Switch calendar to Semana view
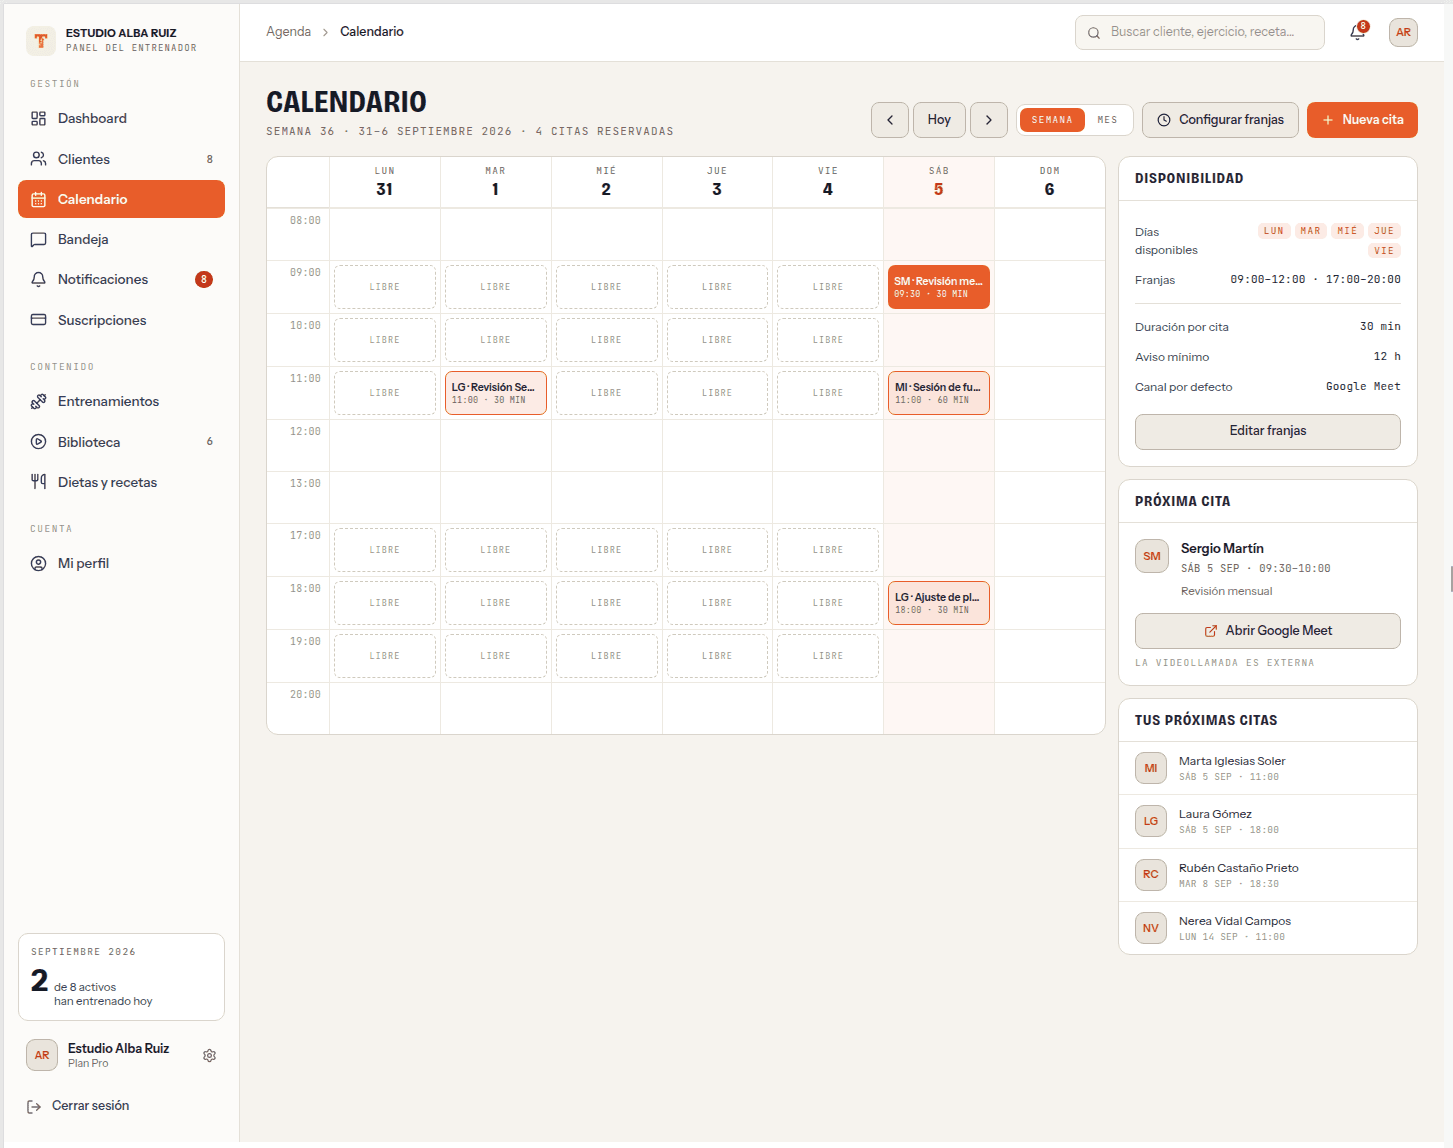This screenshot has height=1148, width=1453. tap(1052, 120)
